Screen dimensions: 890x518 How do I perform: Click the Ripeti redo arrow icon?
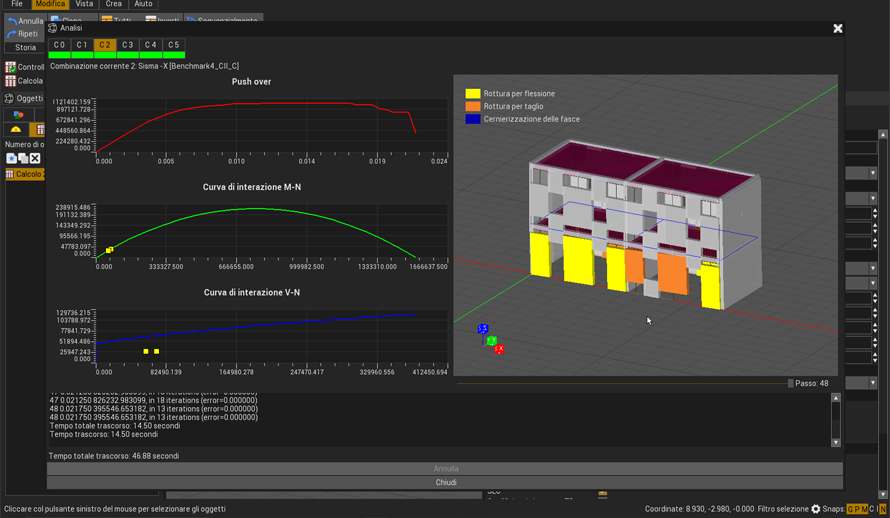click(11, 34)
